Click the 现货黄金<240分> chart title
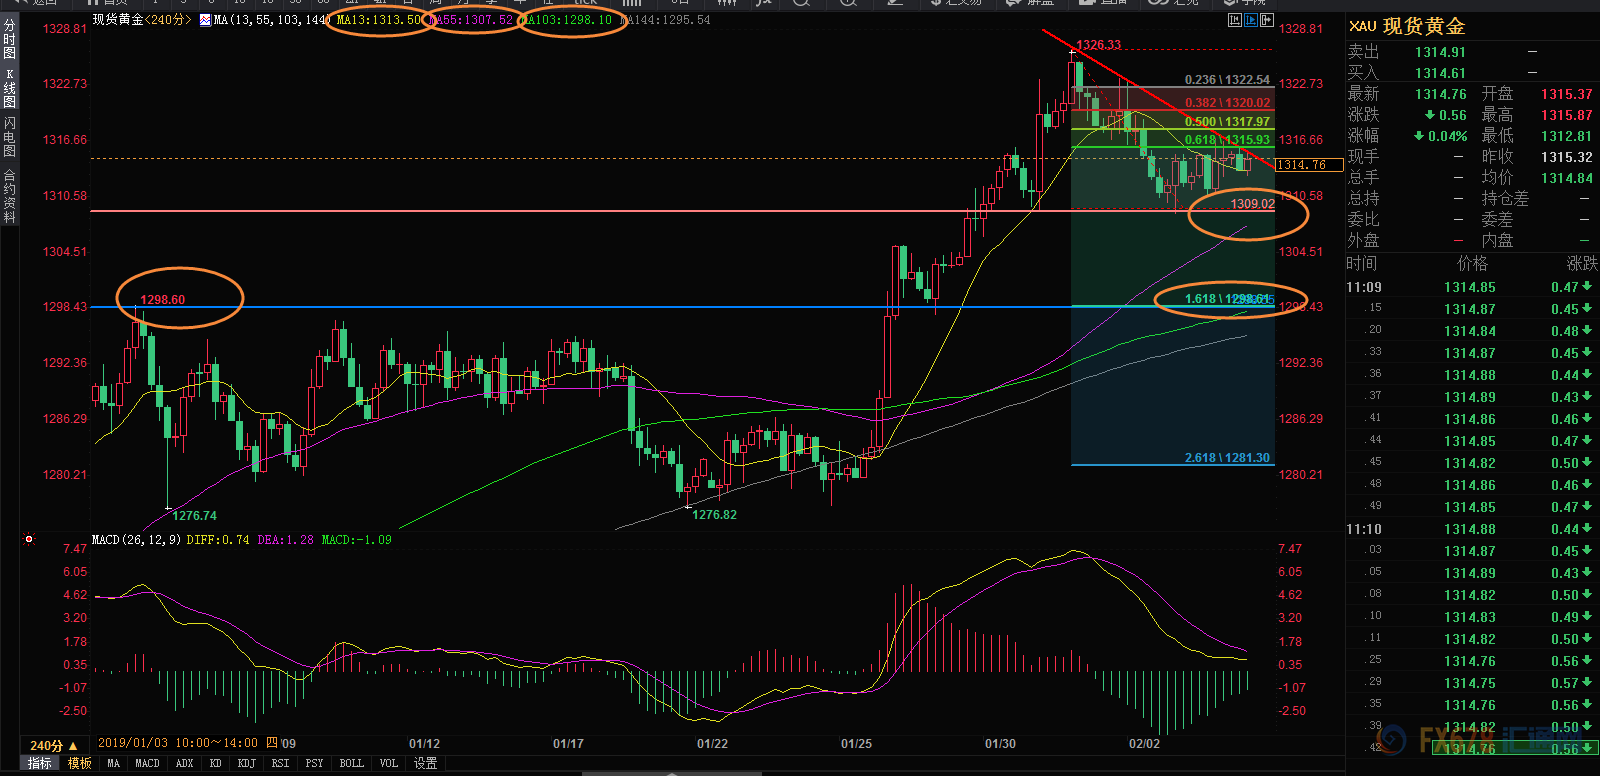Image resolution: width=1600 pixels, height=776 pixels. point(141,20)
